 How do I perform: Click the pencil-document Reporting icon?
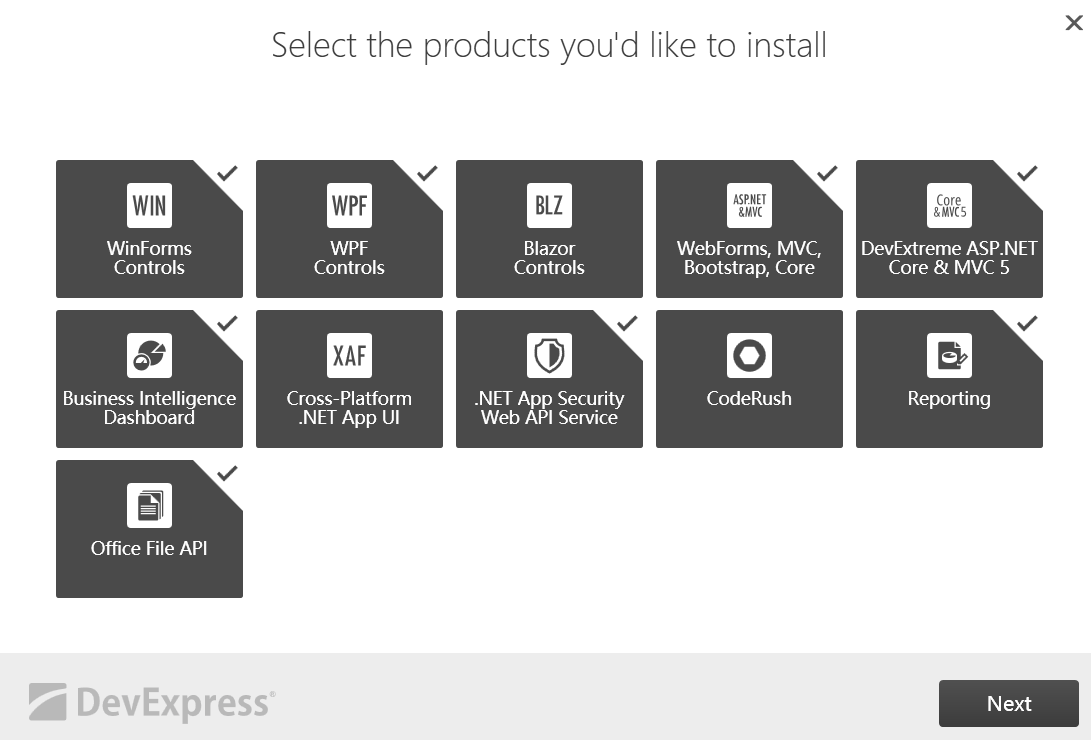tap(949, 355)
